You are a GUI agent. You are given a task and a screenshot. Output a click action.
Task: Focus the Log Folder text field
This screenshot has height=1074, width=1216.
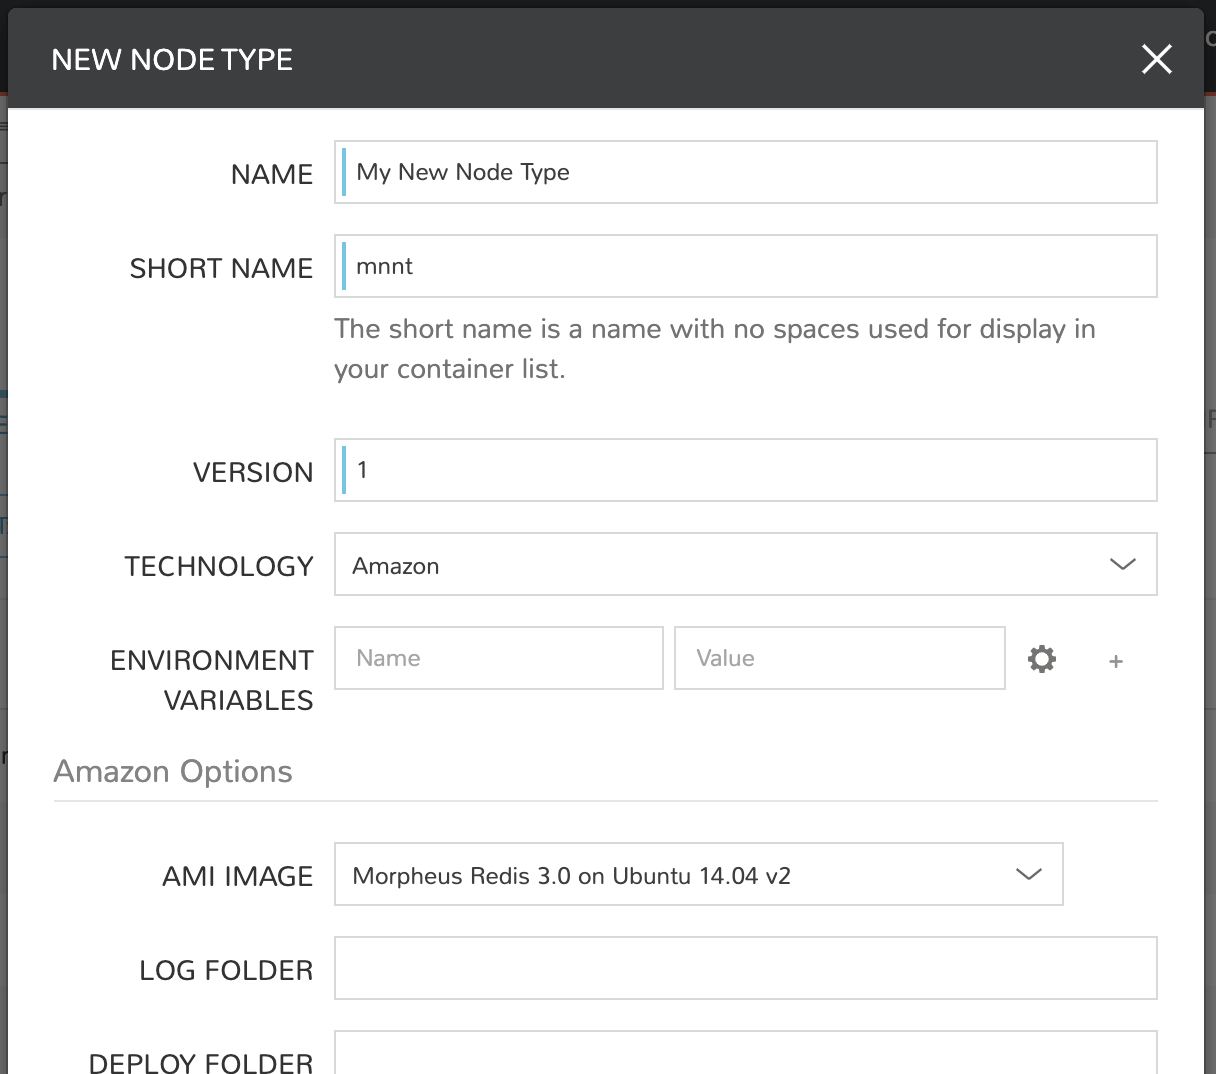[745, 968]
